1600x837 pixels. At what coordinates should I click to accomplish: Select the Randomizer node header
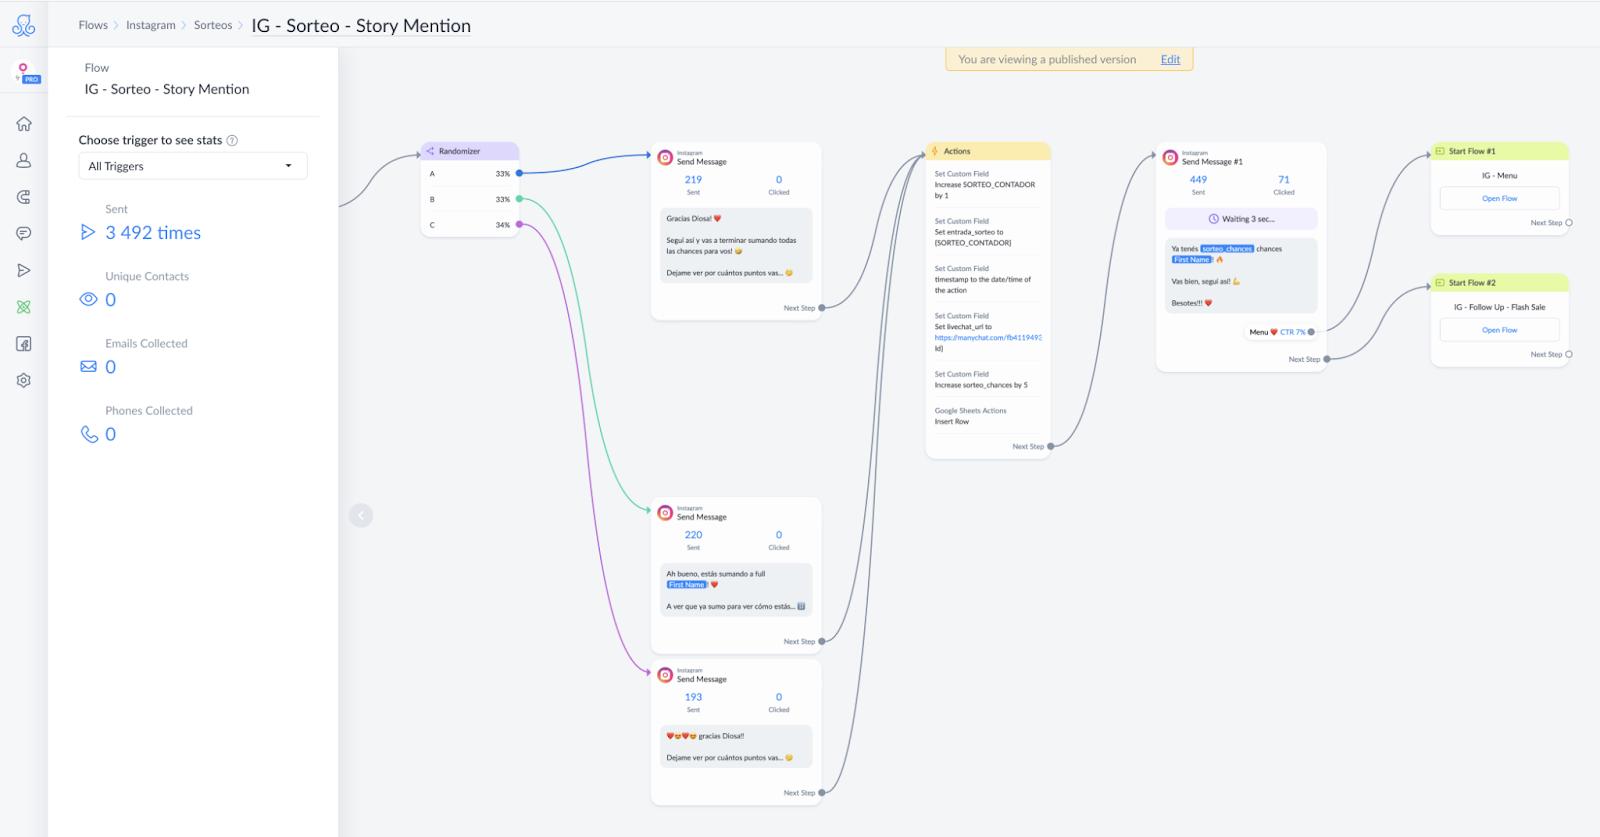tap(470, 151)
